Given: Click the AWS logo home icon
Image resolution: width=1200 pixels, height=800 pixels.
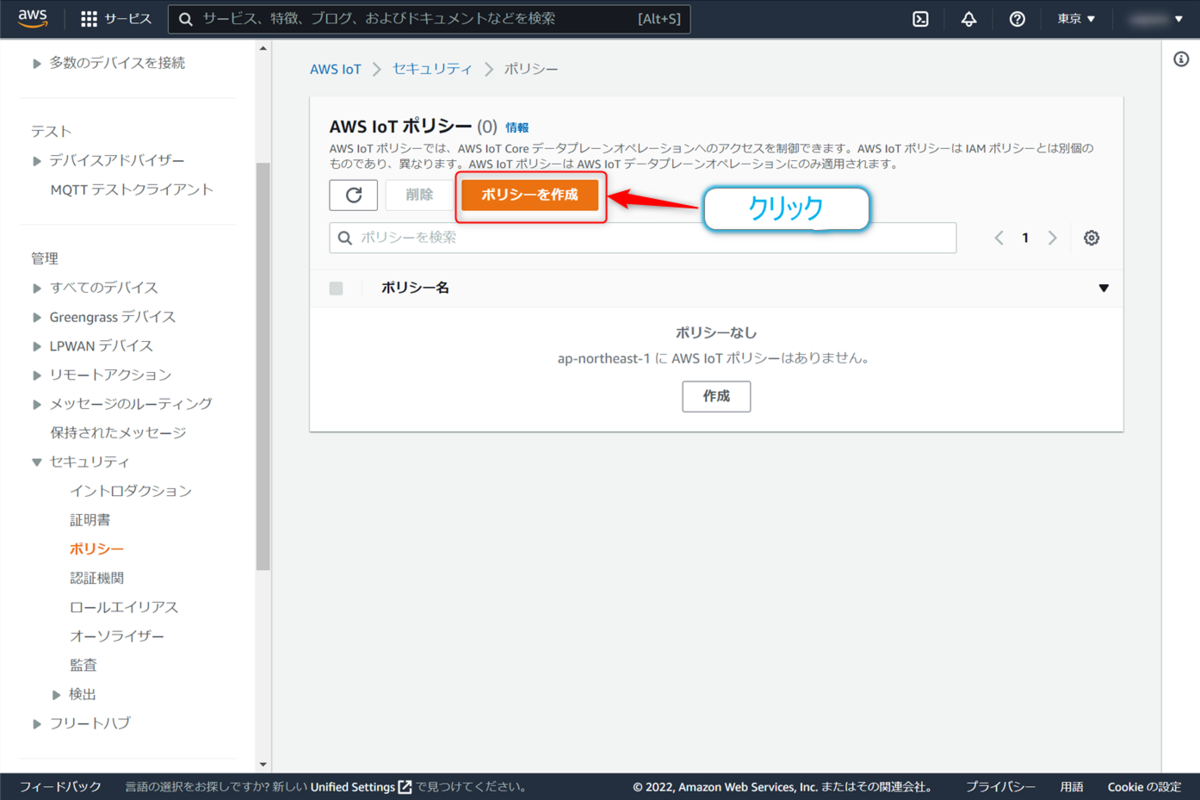Looking at the screenshot, I should 33,18.
